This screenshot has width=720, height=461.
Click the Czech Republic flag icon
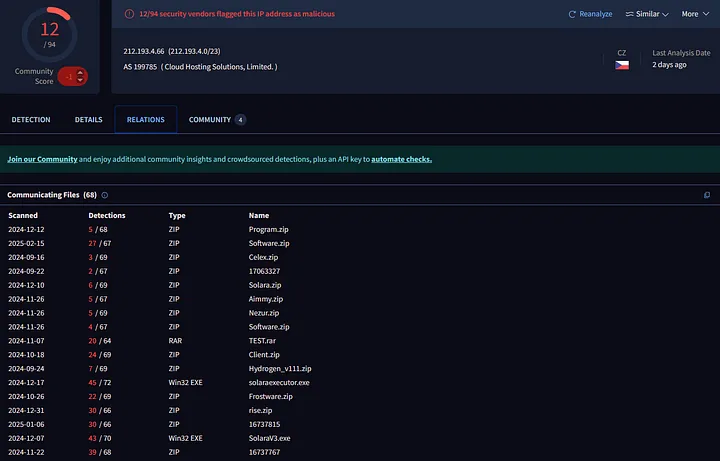pyautogui.click(x=622, y=65)
